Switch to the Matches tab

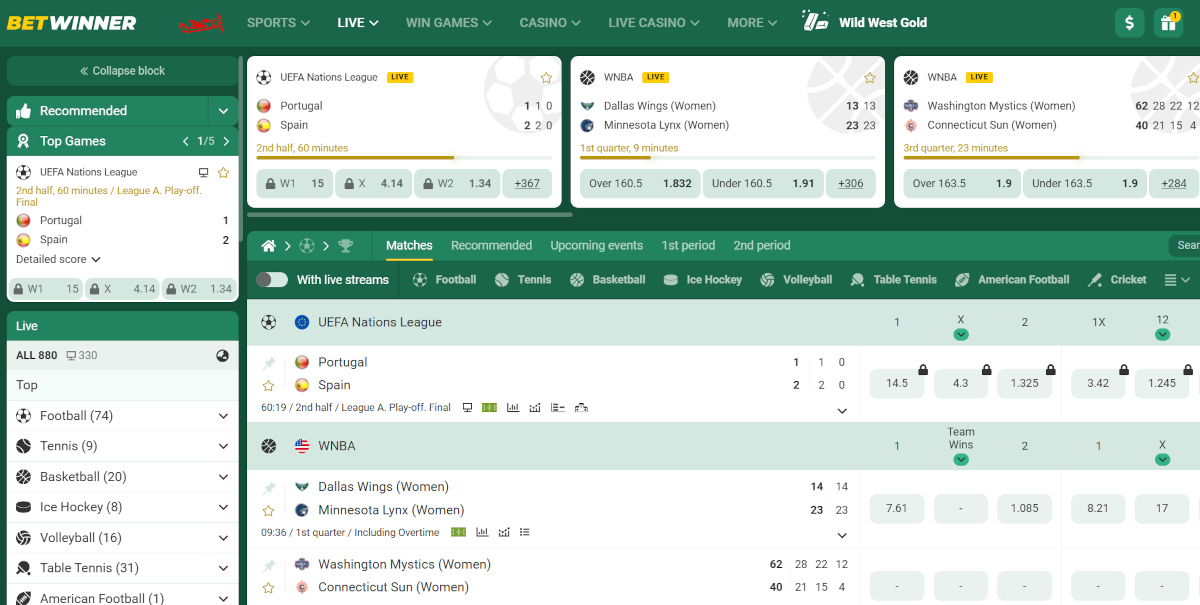pyautogui.click(x=409, y=246)
